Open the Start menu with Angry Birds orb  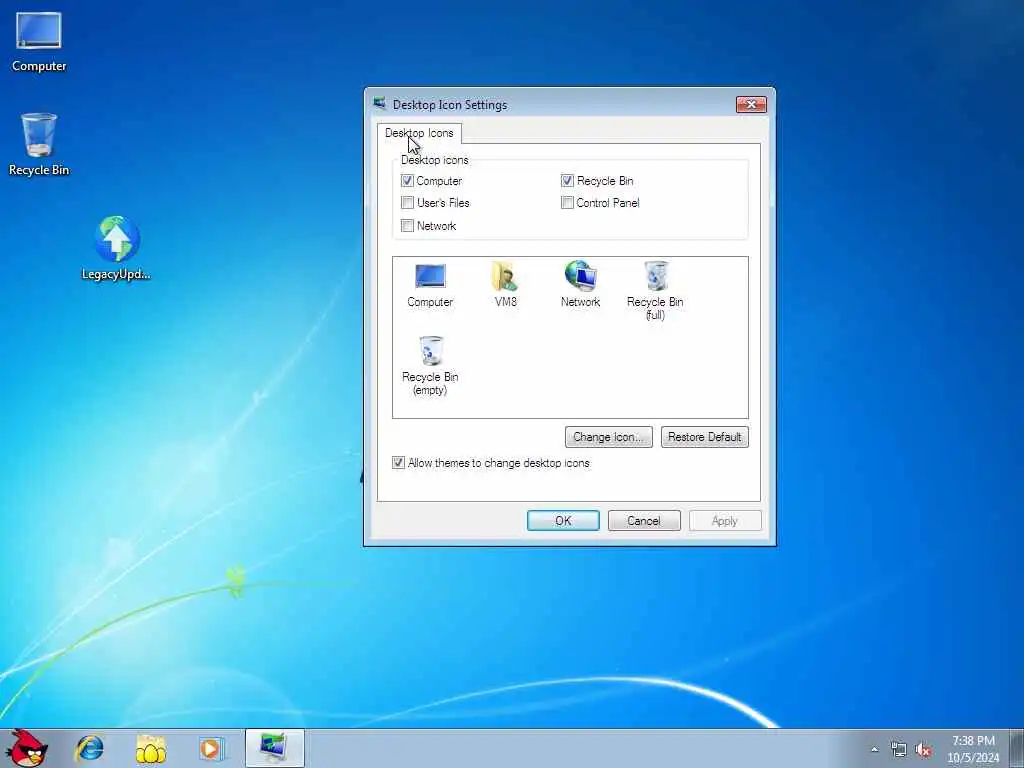pyautogui.click(x=25, y=748)
